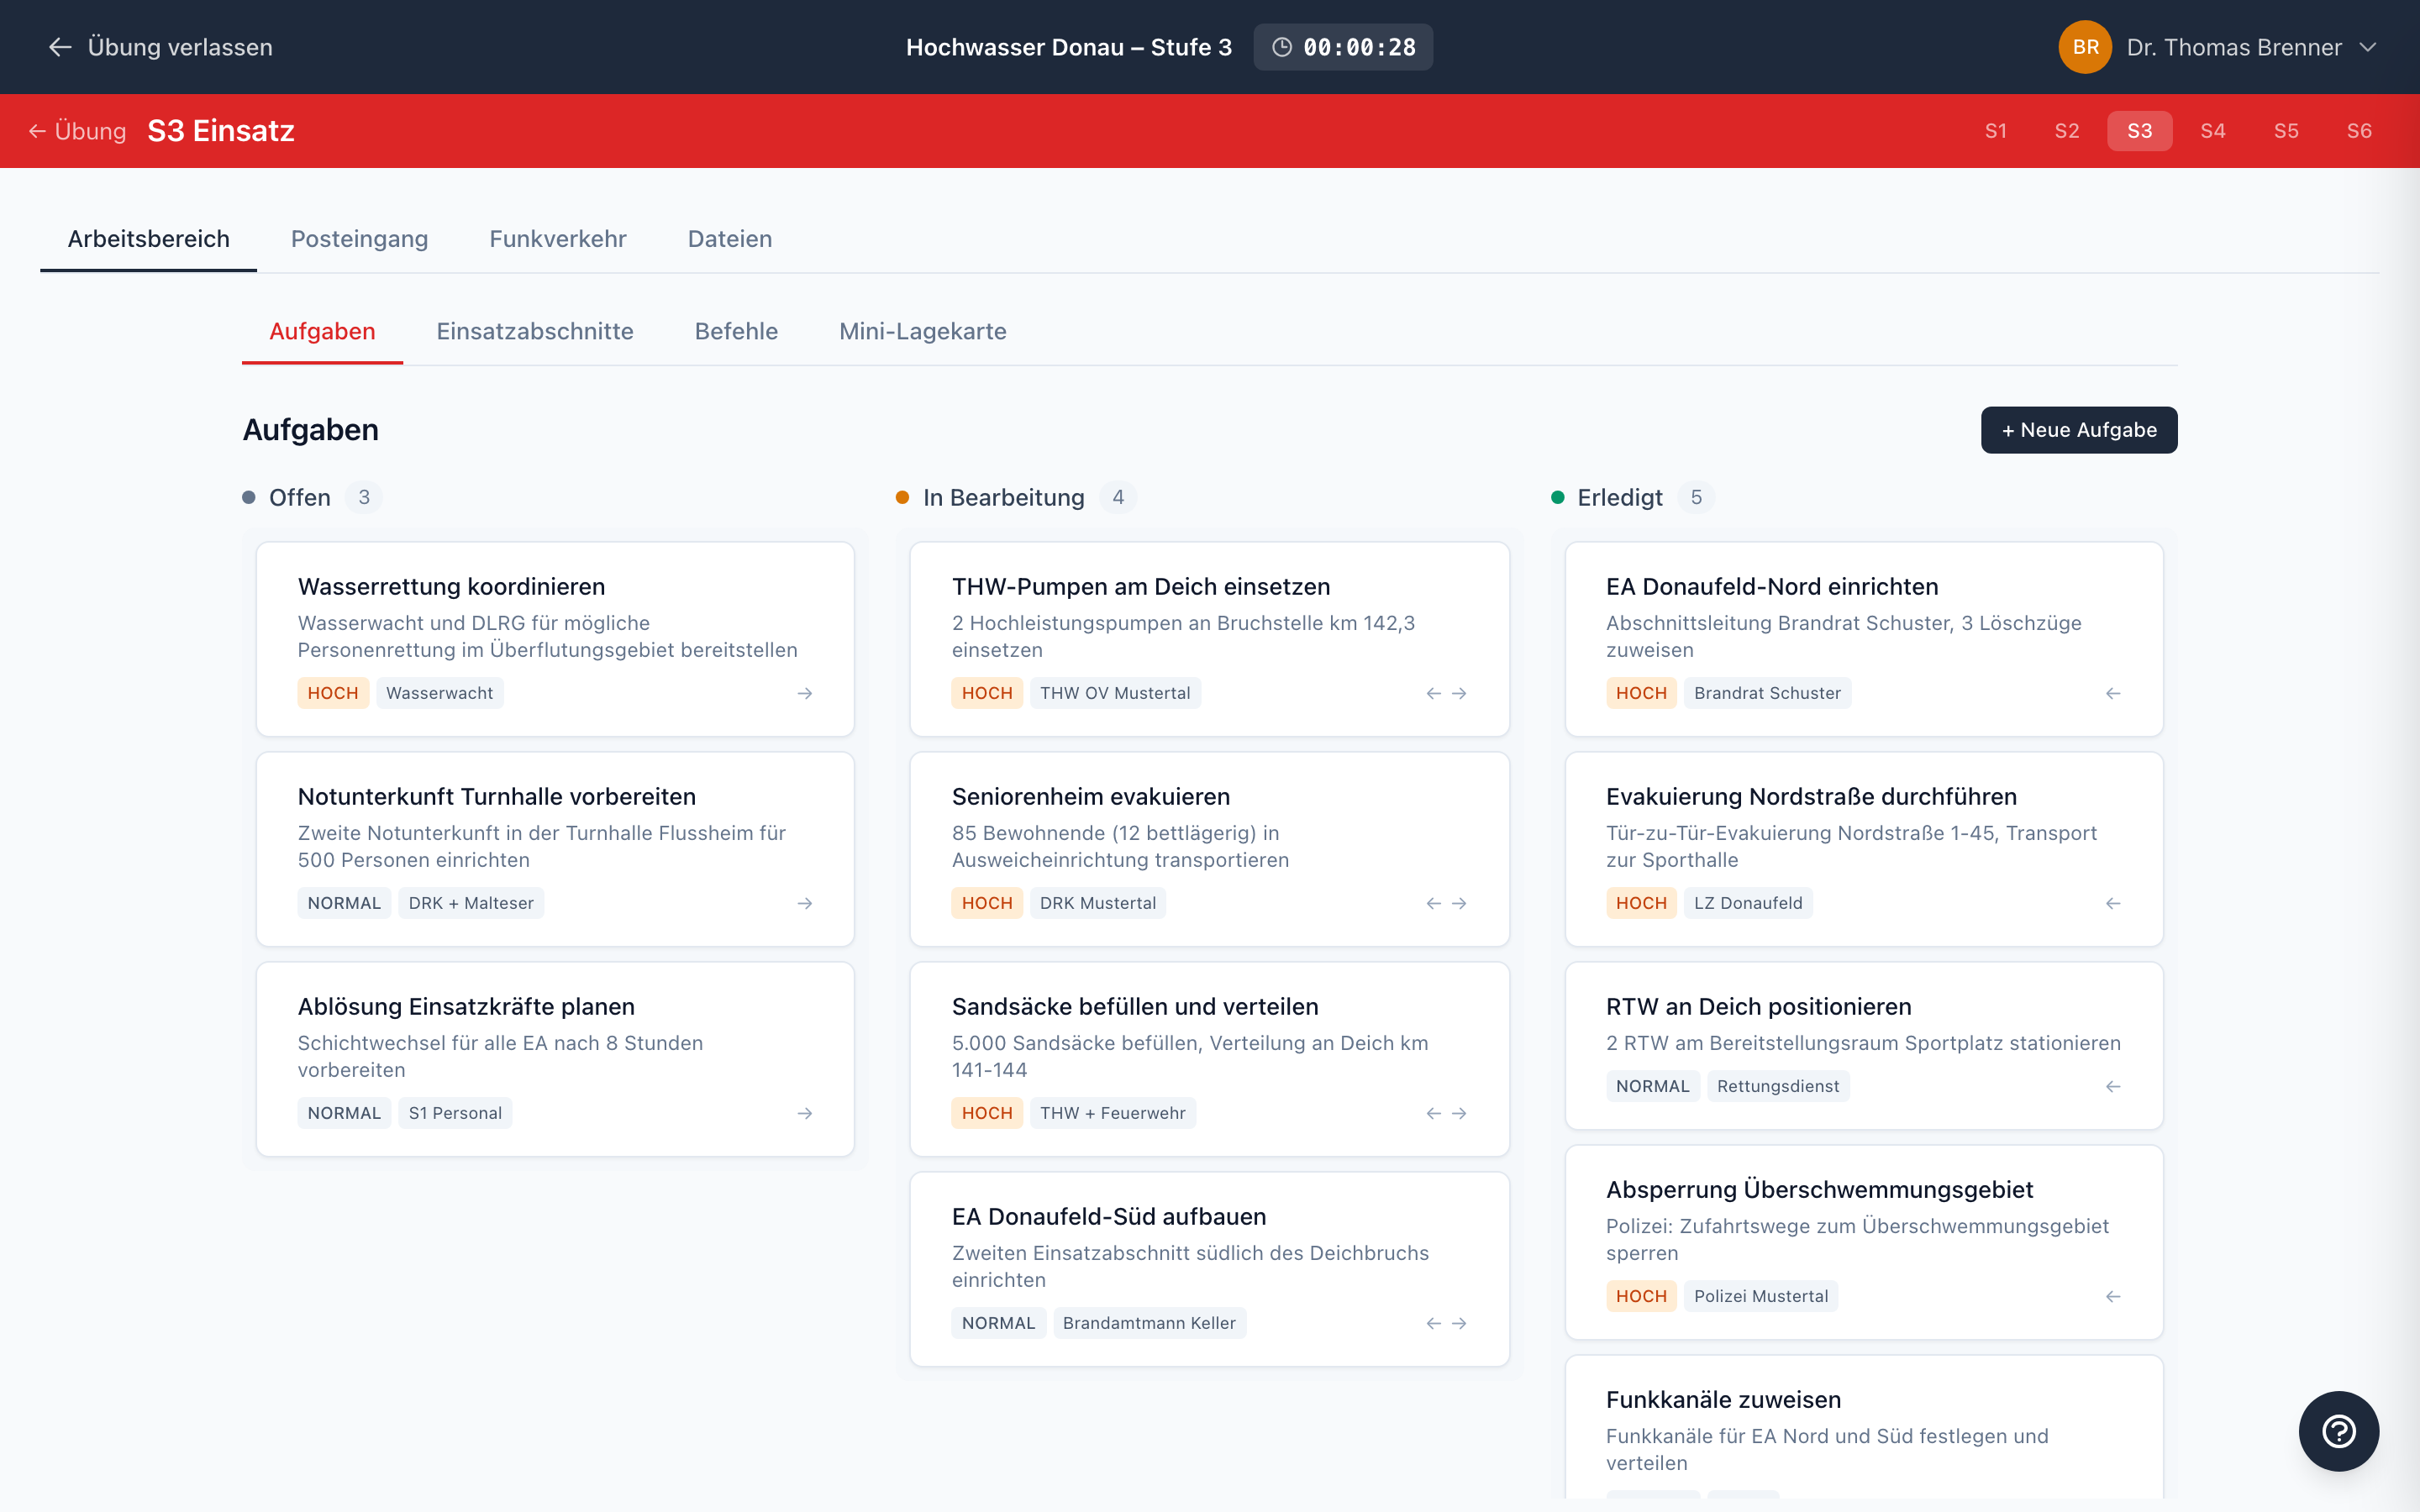The image size is (2420, 1512).
Task: Click Übung verlassen to exit
Action: point(180,46)
